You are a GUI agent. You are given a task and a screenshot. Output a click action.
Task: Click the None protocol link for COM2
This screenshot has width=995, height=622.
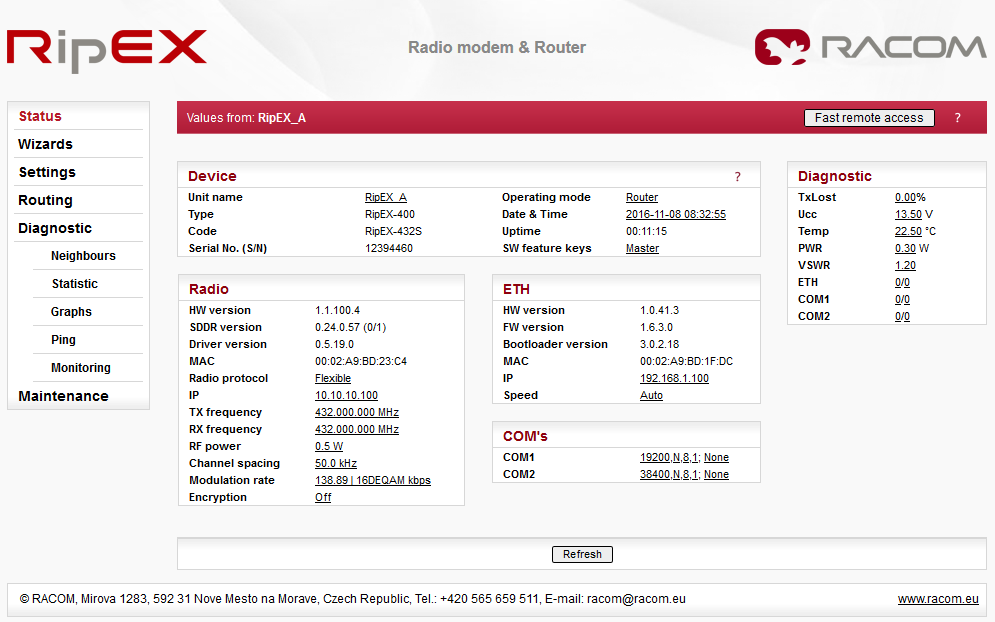(x=716, y=475)
